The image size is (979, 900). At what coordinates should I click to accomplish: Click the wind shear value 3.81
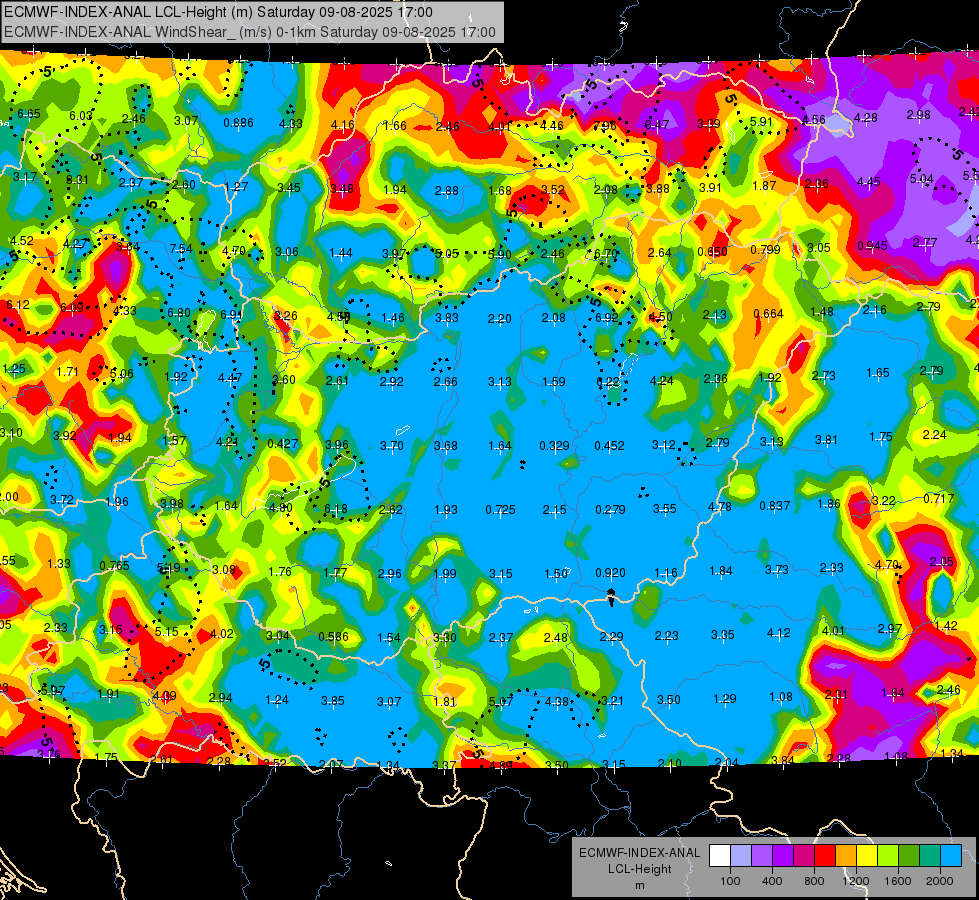click(x=826, y=440)
